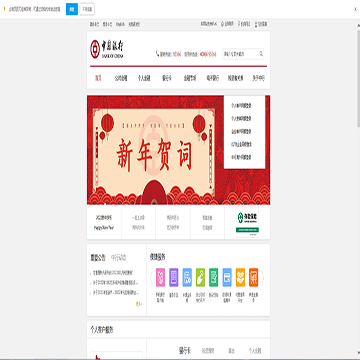Image resolution: width=360 pixels, height=360 pixels.
Task: Click the red-orange quick-service icon
Action: 254,277
